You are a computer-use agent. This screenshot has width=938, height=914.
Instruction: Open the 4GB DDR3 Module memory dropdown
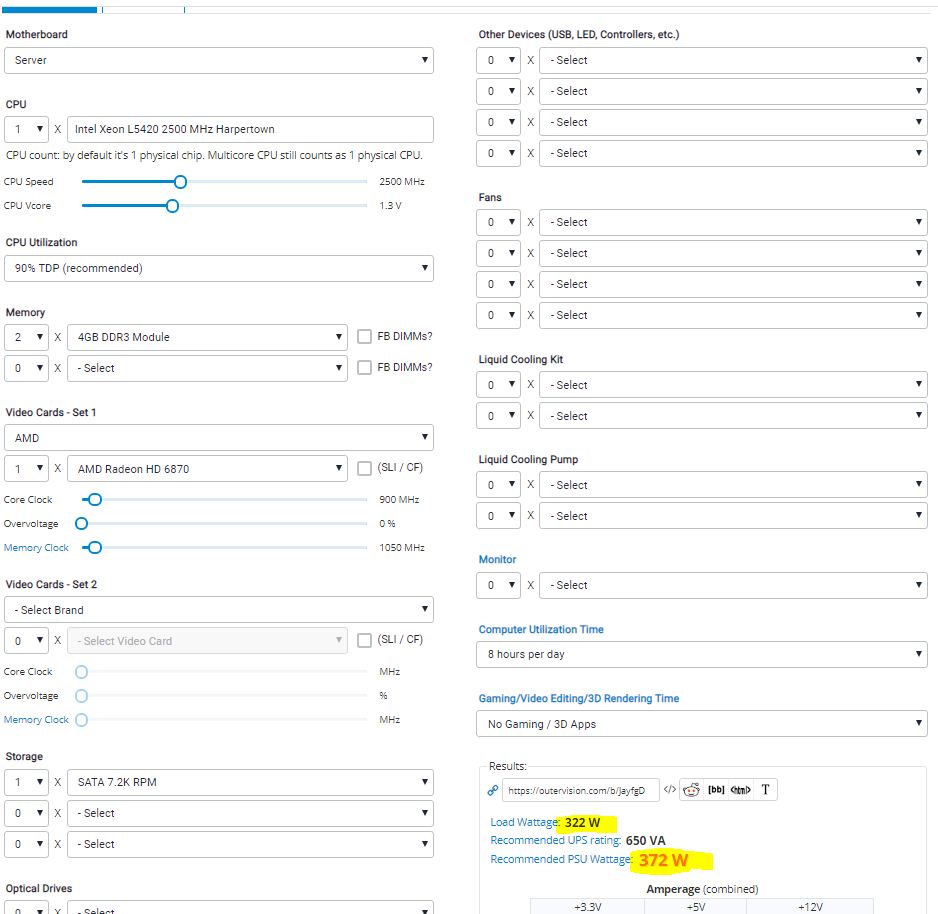207,337
